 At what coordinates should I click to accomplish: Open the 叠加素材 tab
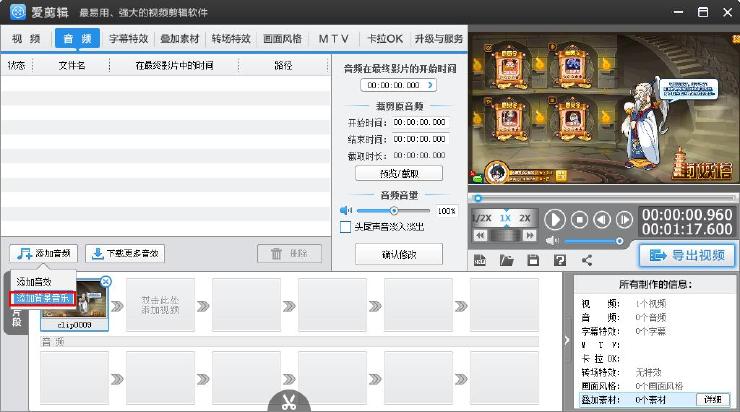point(180,39)
